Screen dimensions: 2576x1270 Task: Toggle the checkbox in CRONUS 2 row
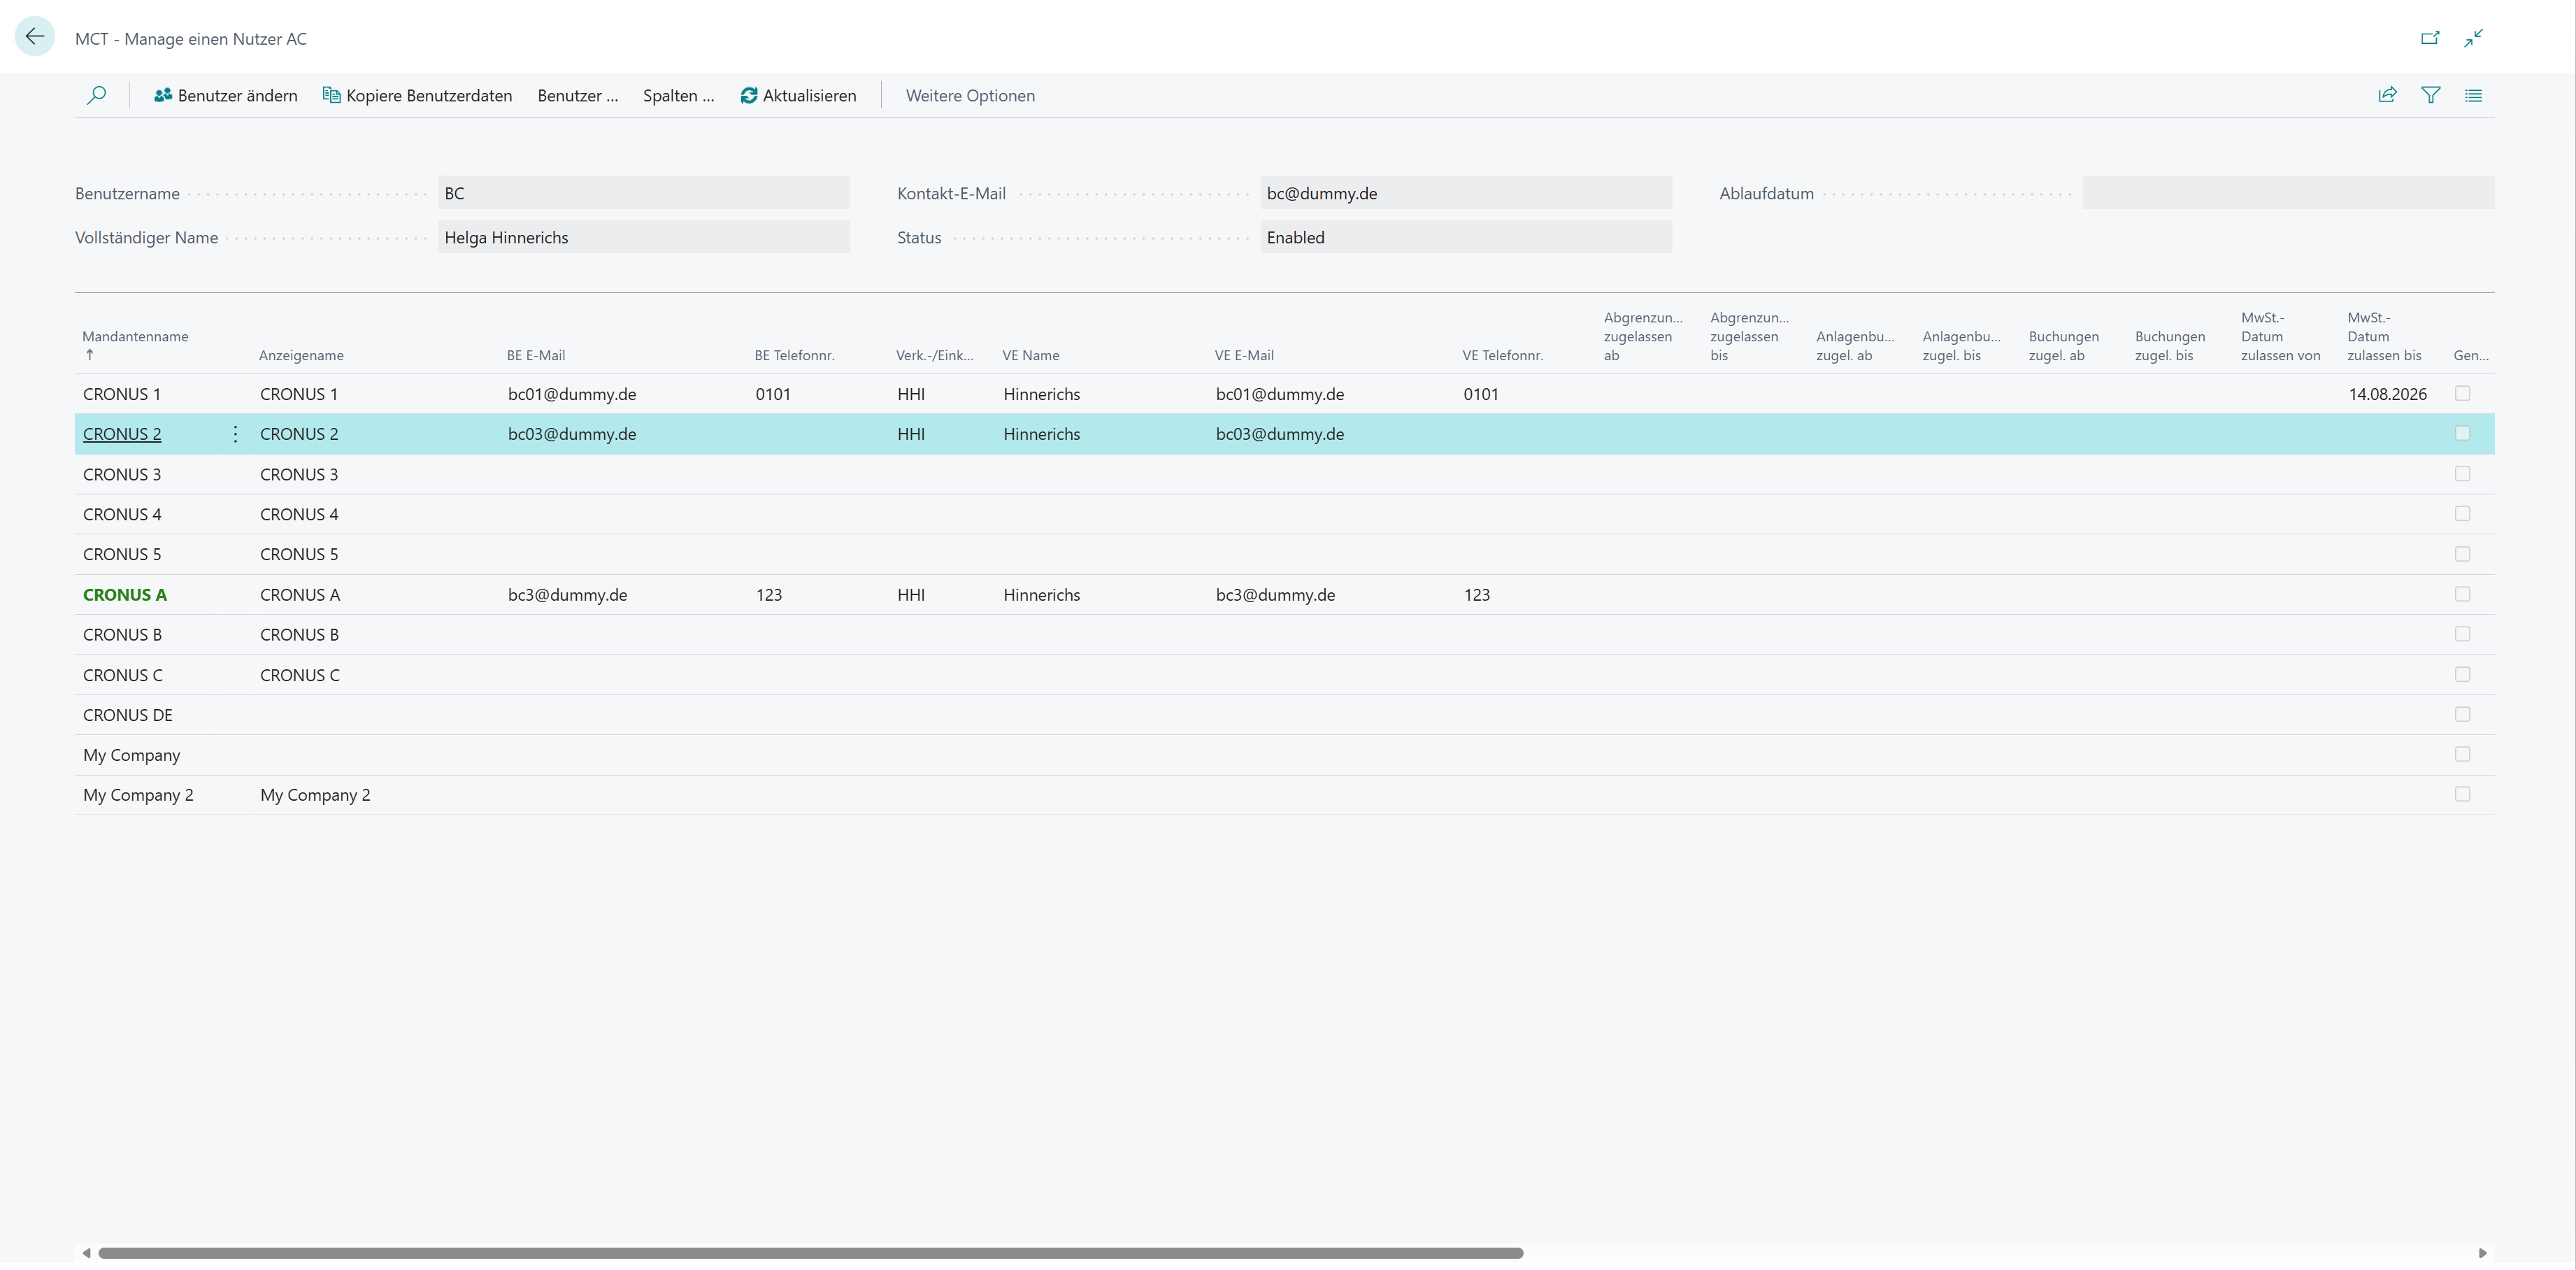[2462, 433]
